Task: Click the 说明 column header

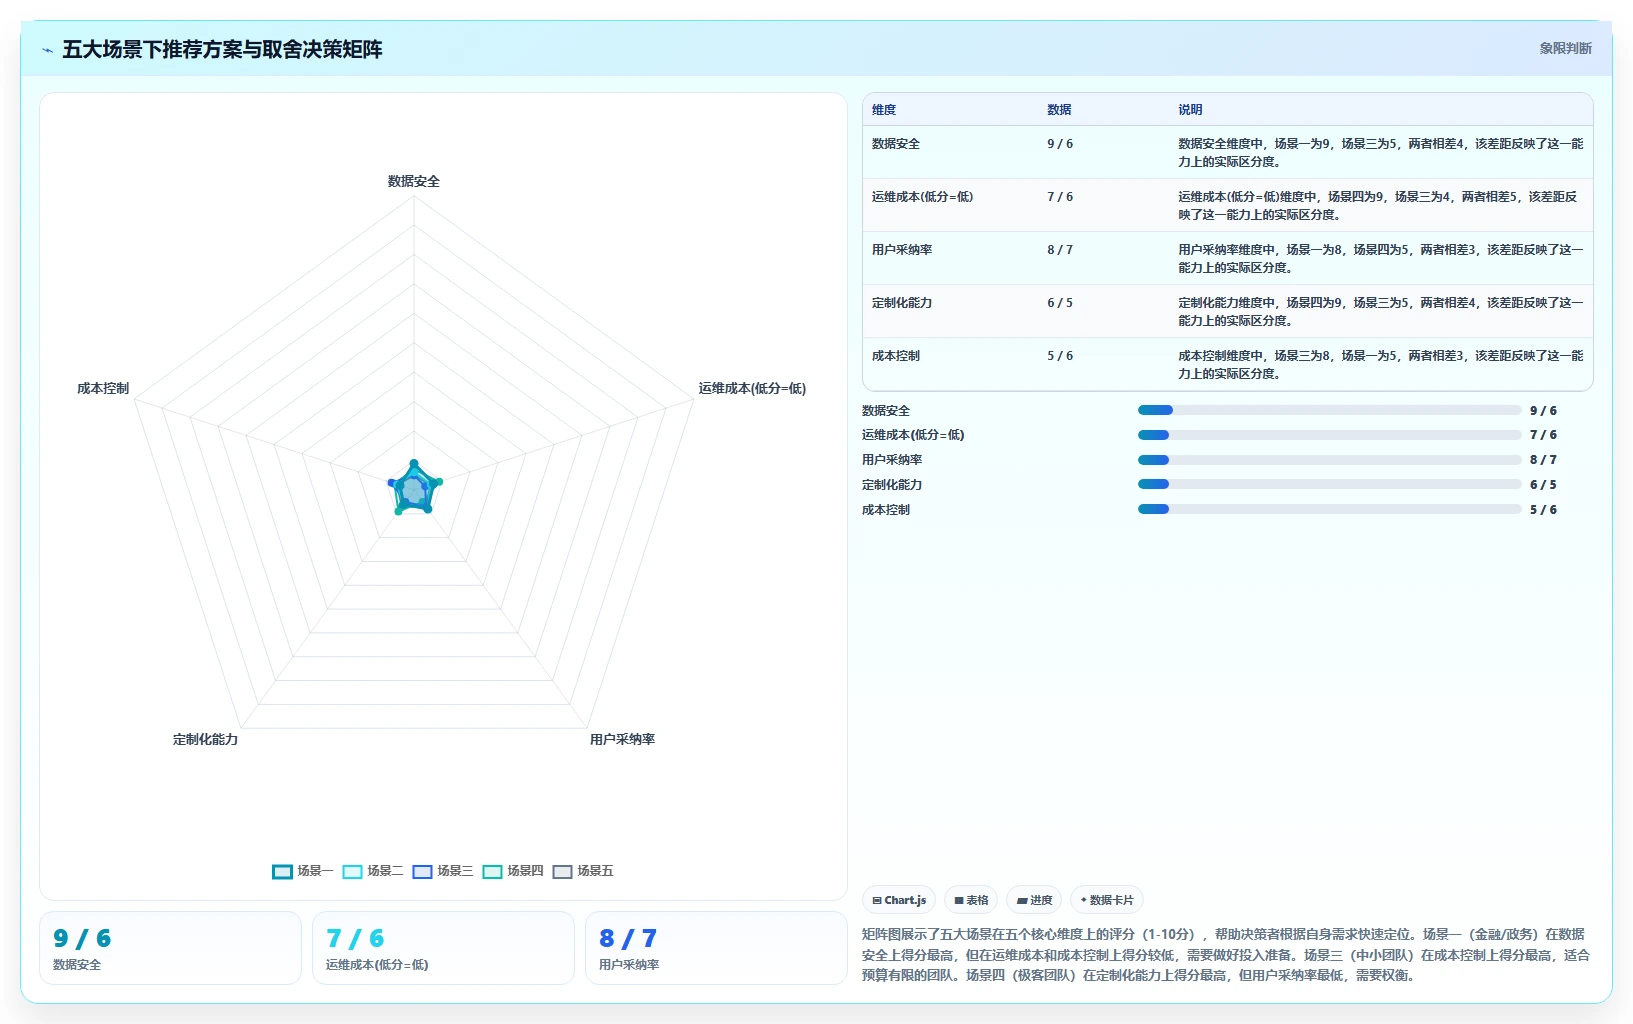Action: [1190, 110]
